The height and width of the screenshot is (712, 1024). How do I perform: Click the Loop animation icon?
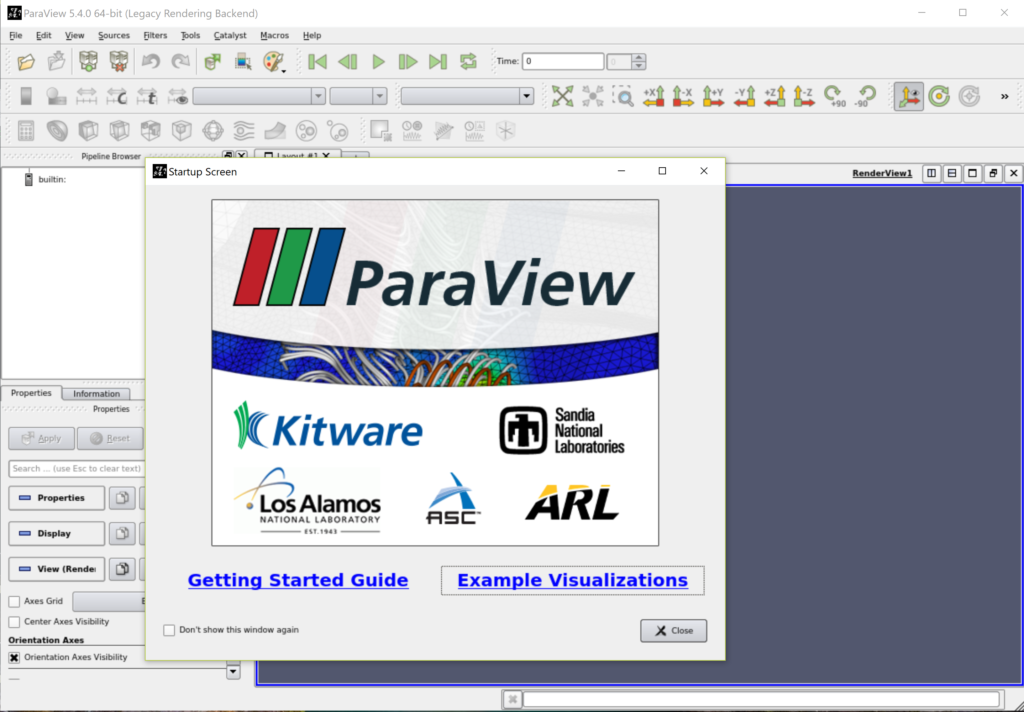(468, 62)
